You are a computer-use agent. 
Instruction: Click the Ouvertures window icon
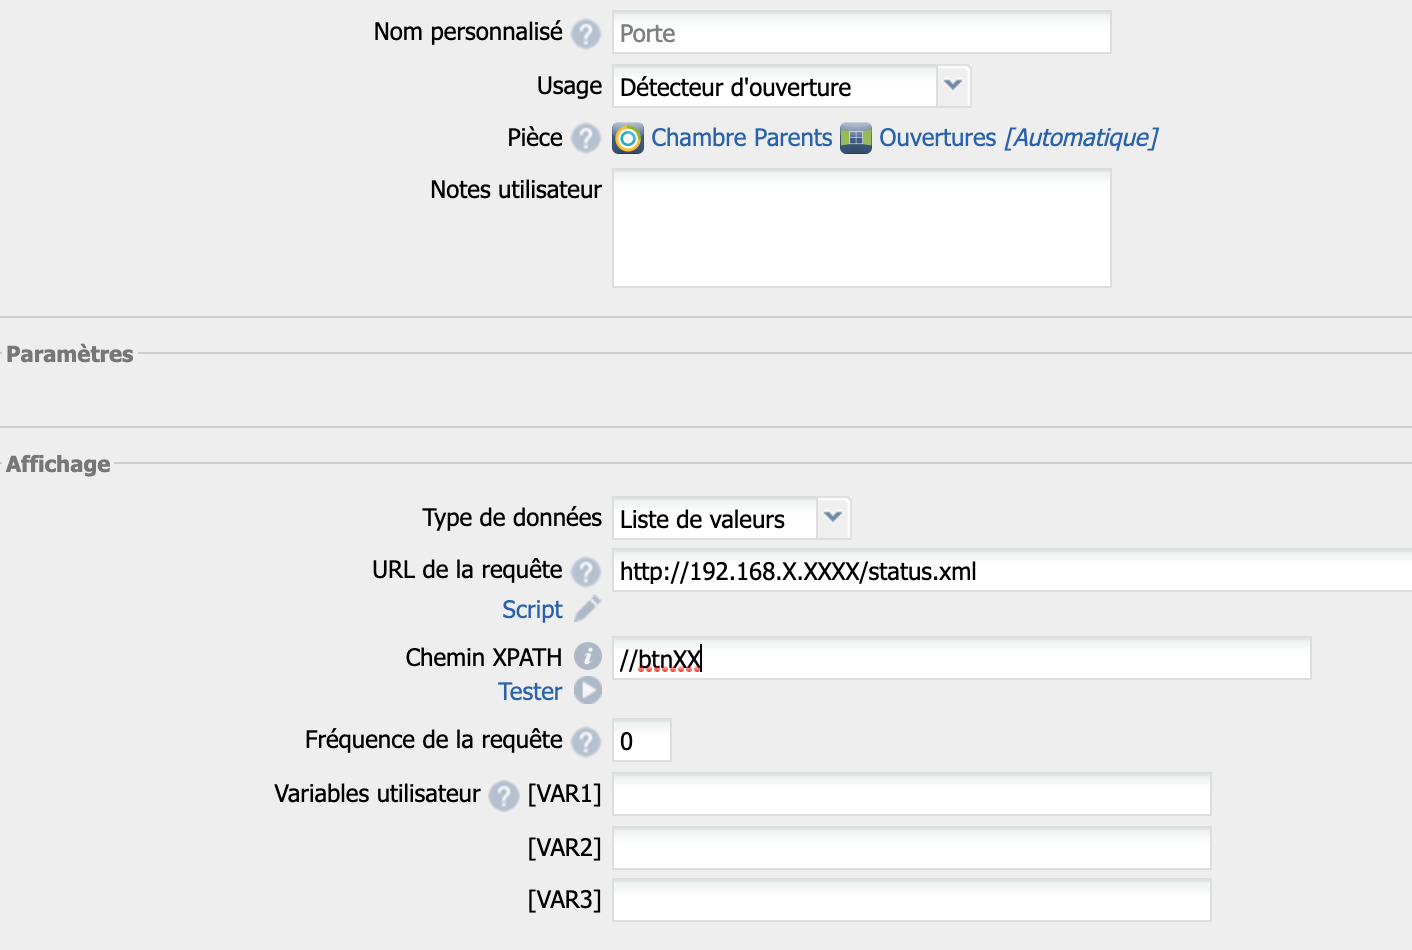pyautogui.click(x=856, y=138)
